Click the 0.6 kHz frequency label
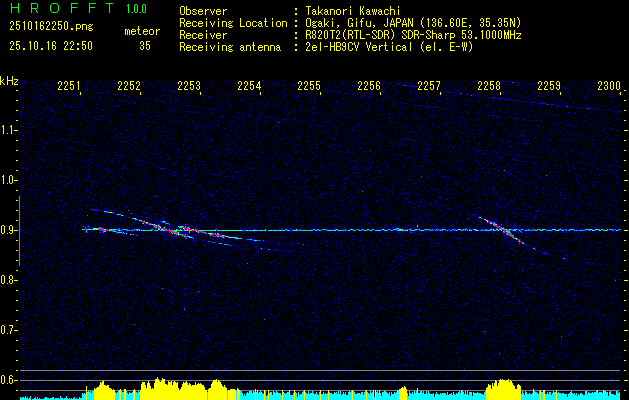The width and height of the screenshot is (629, 400). [8, 380]
